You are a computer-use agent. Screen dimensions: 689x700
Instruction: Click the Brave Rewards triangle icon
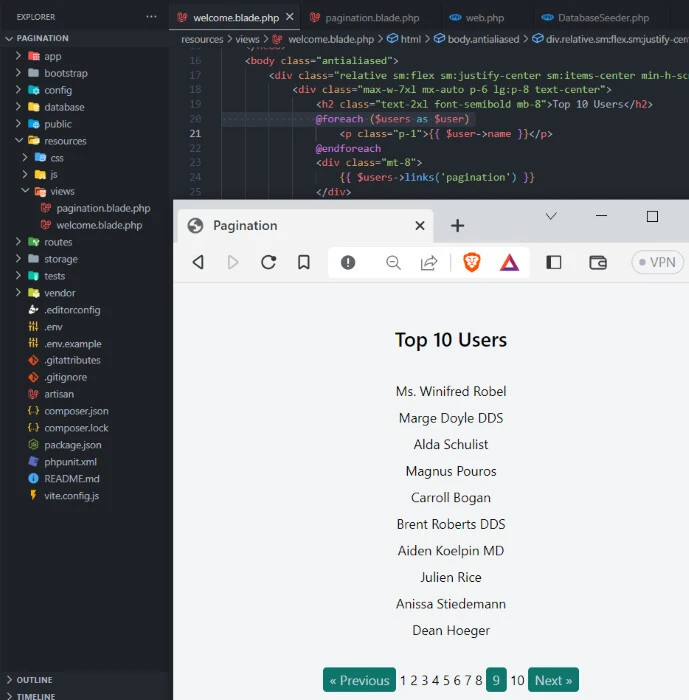click(x=509, y=262)
